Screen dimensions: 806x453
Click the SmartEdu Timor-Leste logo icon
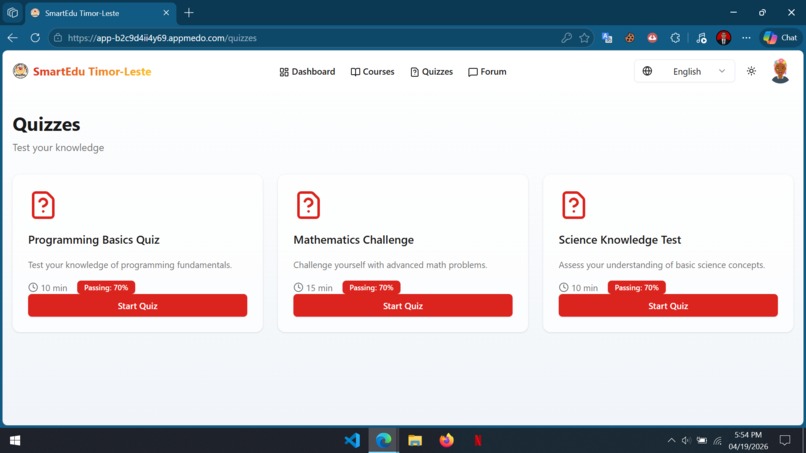21,71
